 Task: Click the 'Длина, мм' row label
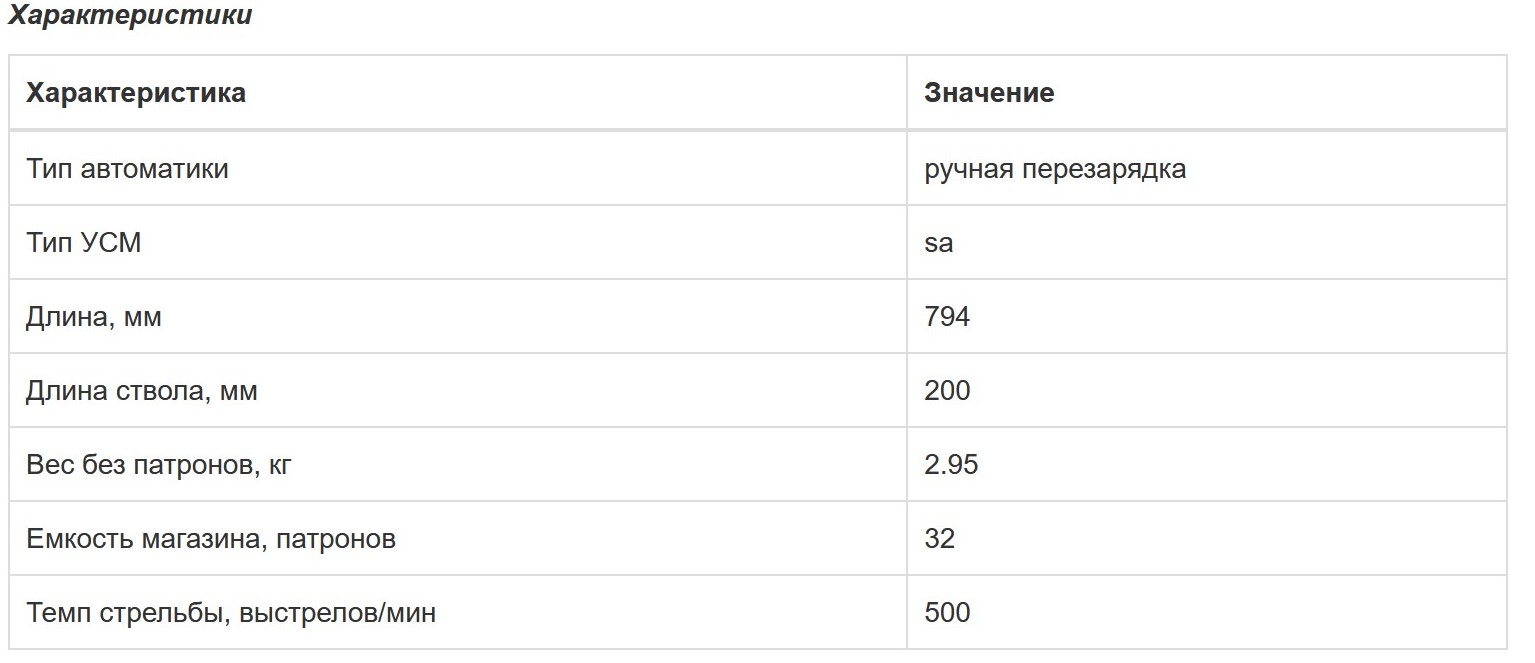click(x=94, y=317)
